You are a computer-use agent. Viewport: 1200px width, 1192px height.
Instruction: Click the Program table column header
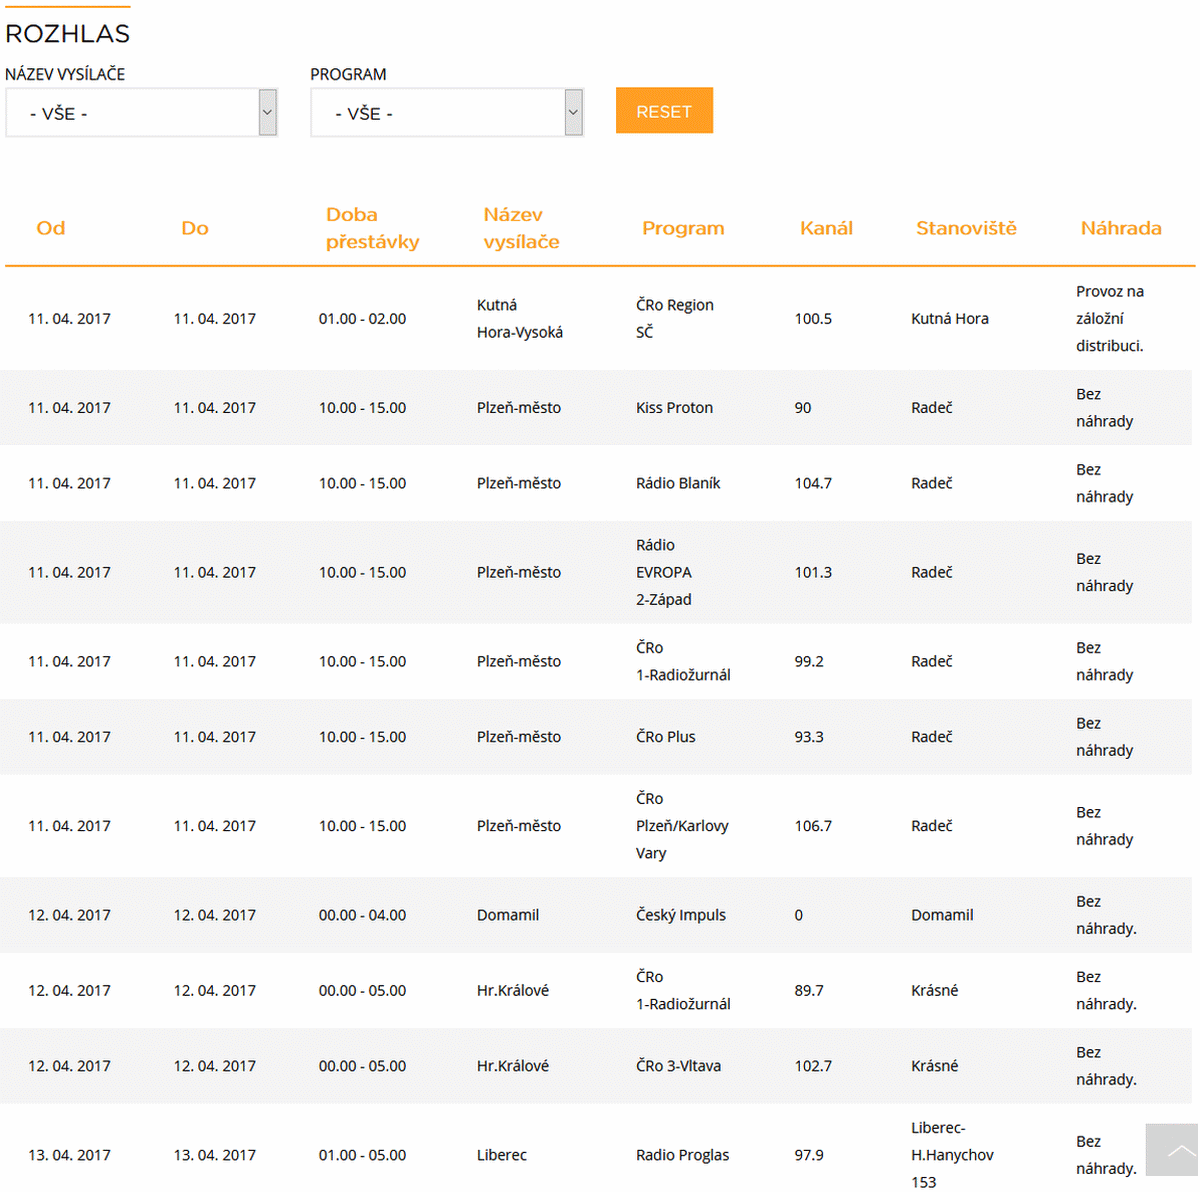pos(683,228)
